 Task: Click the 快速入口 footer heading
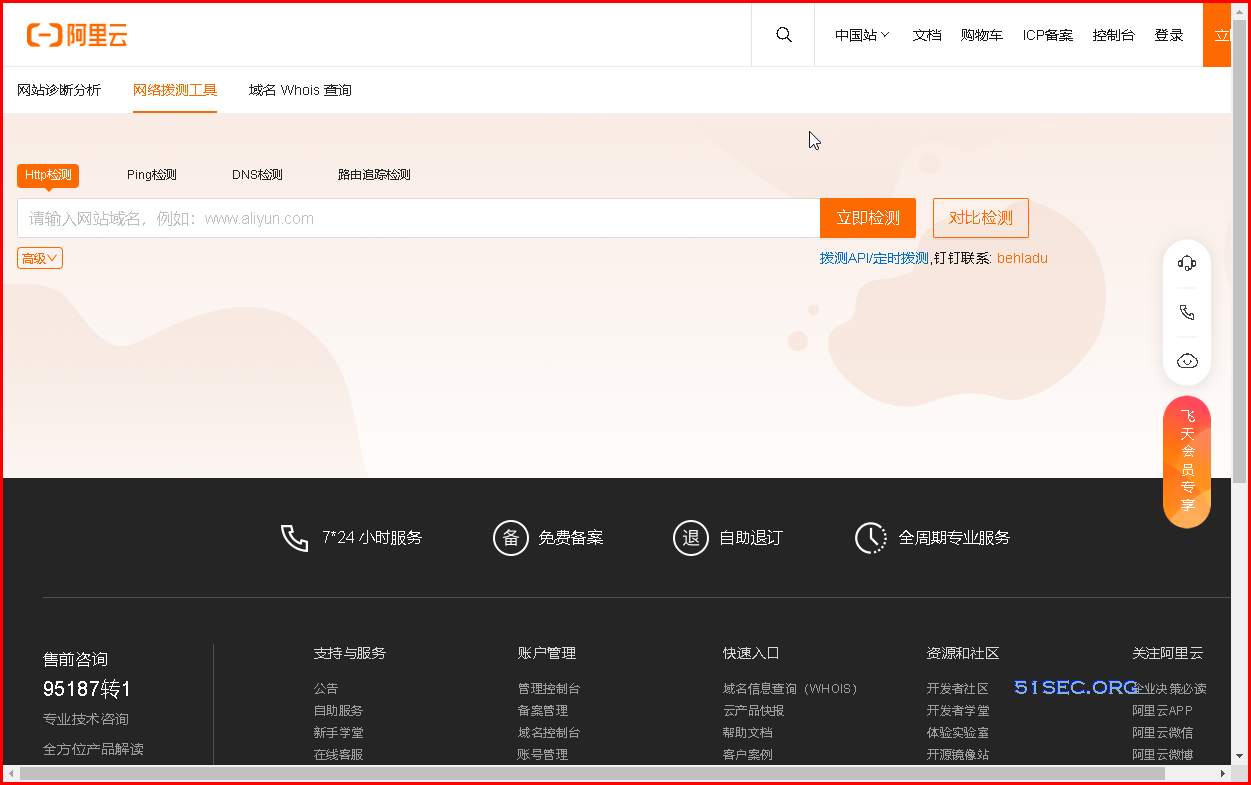pyautogui.click(x=751, y=653)
